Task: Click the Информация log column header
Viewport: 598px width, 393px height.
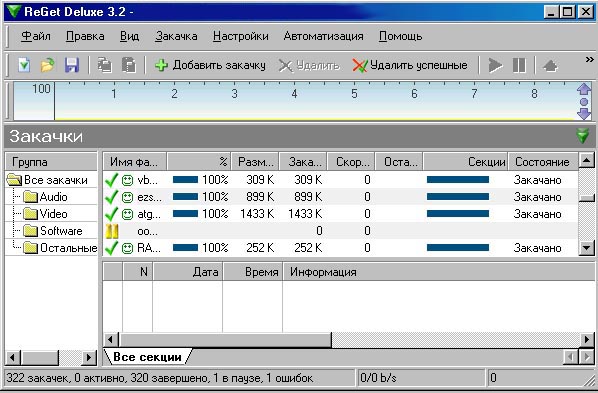Action: [x=439, y=272]
